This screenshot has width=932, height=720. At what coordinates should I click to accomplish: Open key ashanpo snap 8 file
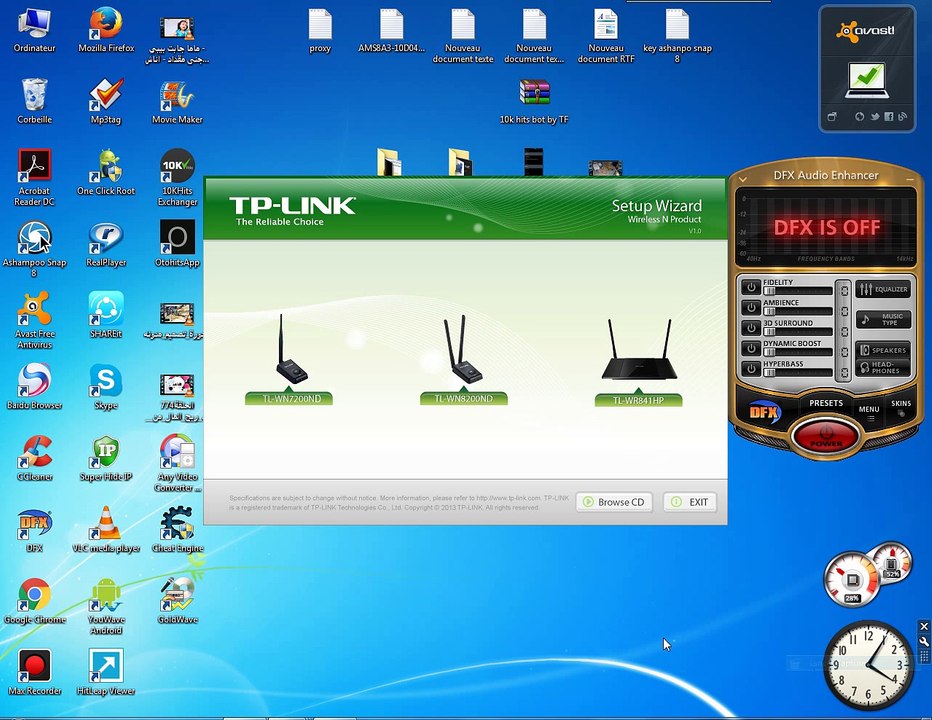(677, 34)
